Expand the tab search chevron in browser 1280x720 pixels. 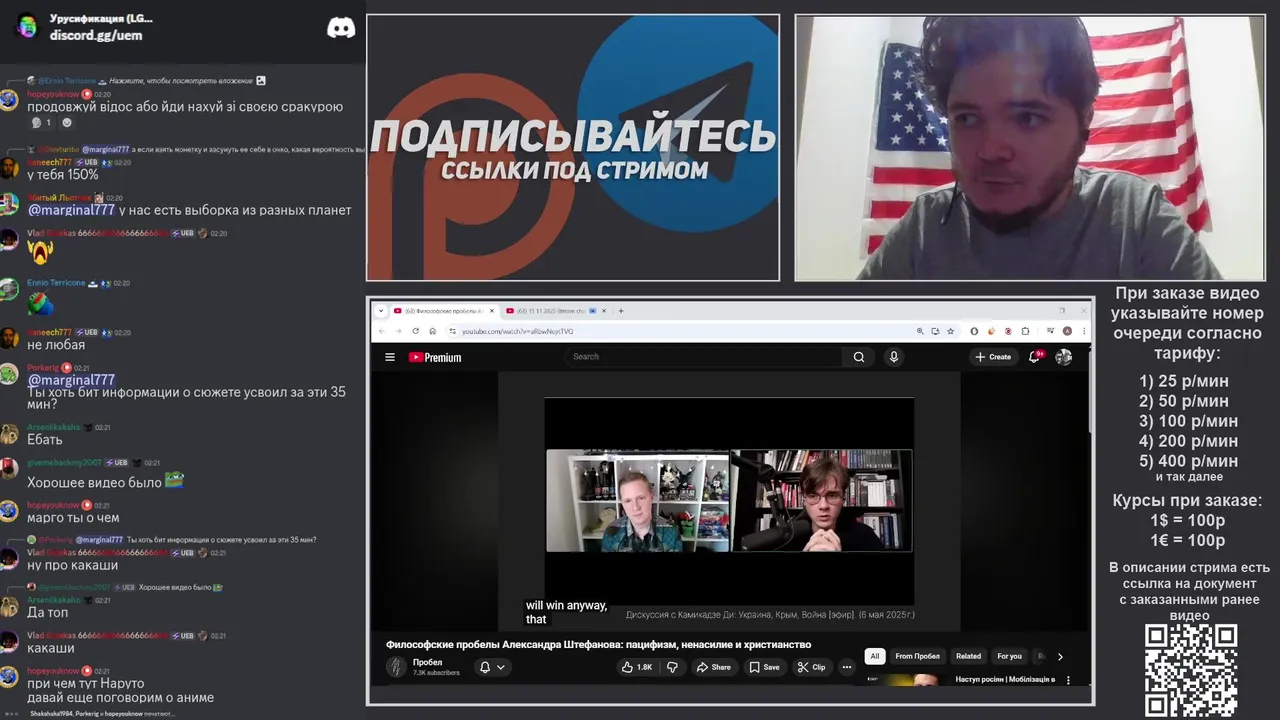click(381, 311)
